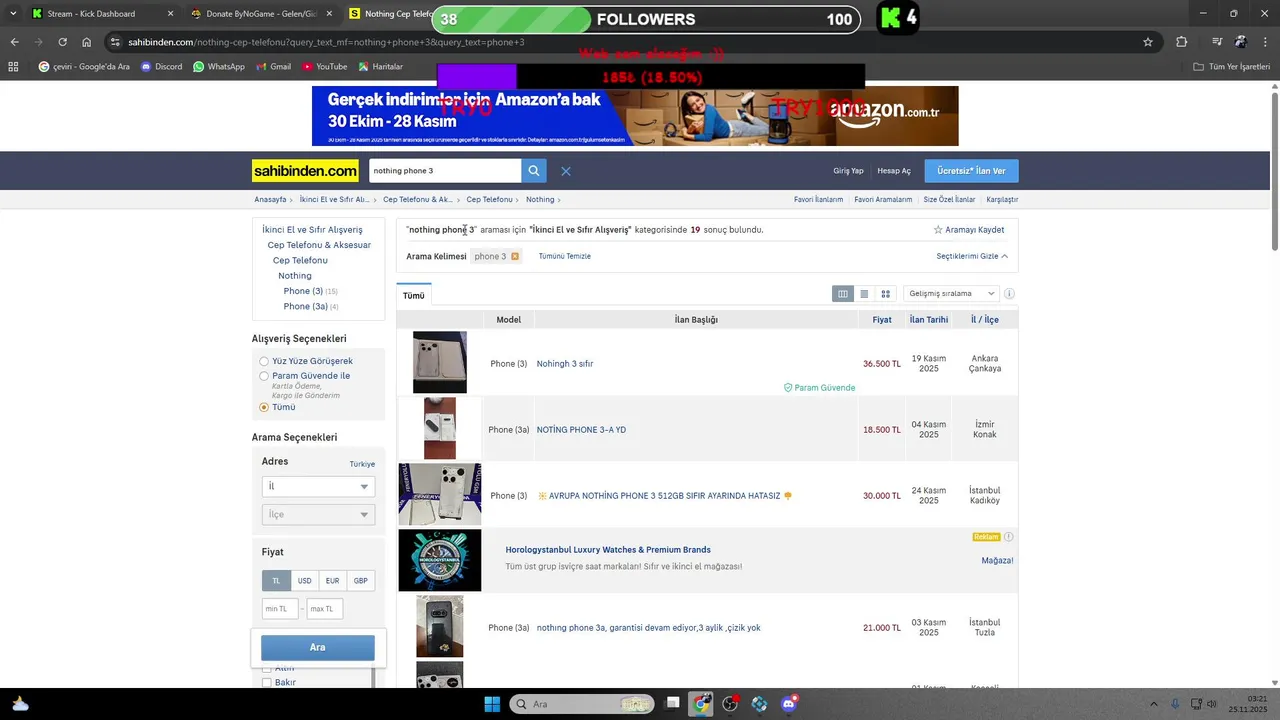Open the tab search dropdown arrow
Viewport: 1280px width, 720px height.
coord(12,14)
